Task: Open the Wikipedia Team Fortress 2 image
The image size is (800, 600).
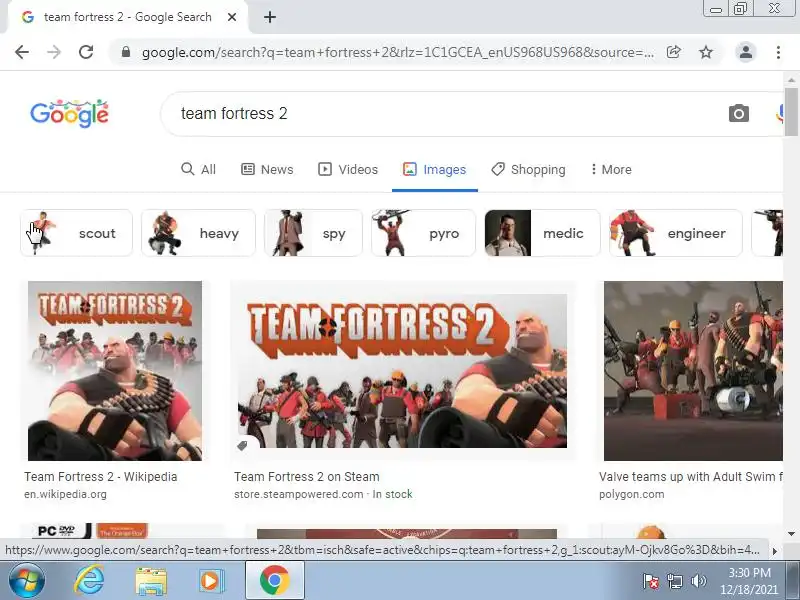Action: tap(115, 371)
